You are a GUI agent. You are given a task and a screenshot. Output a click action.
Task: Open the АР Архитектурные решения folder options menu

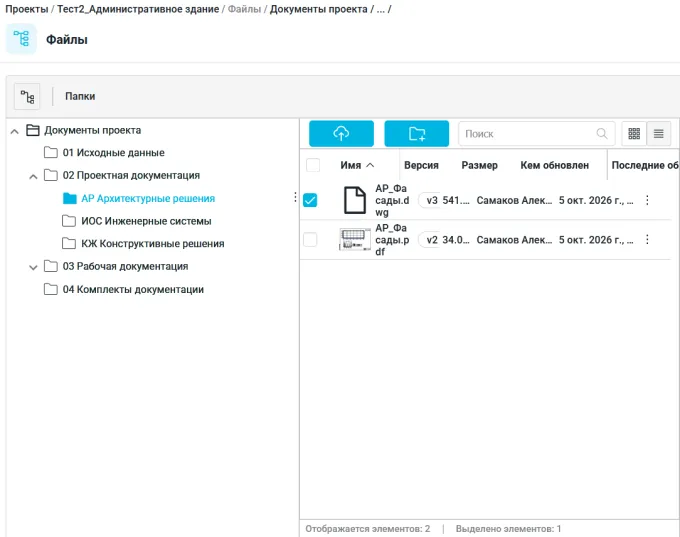pos(295,198)
